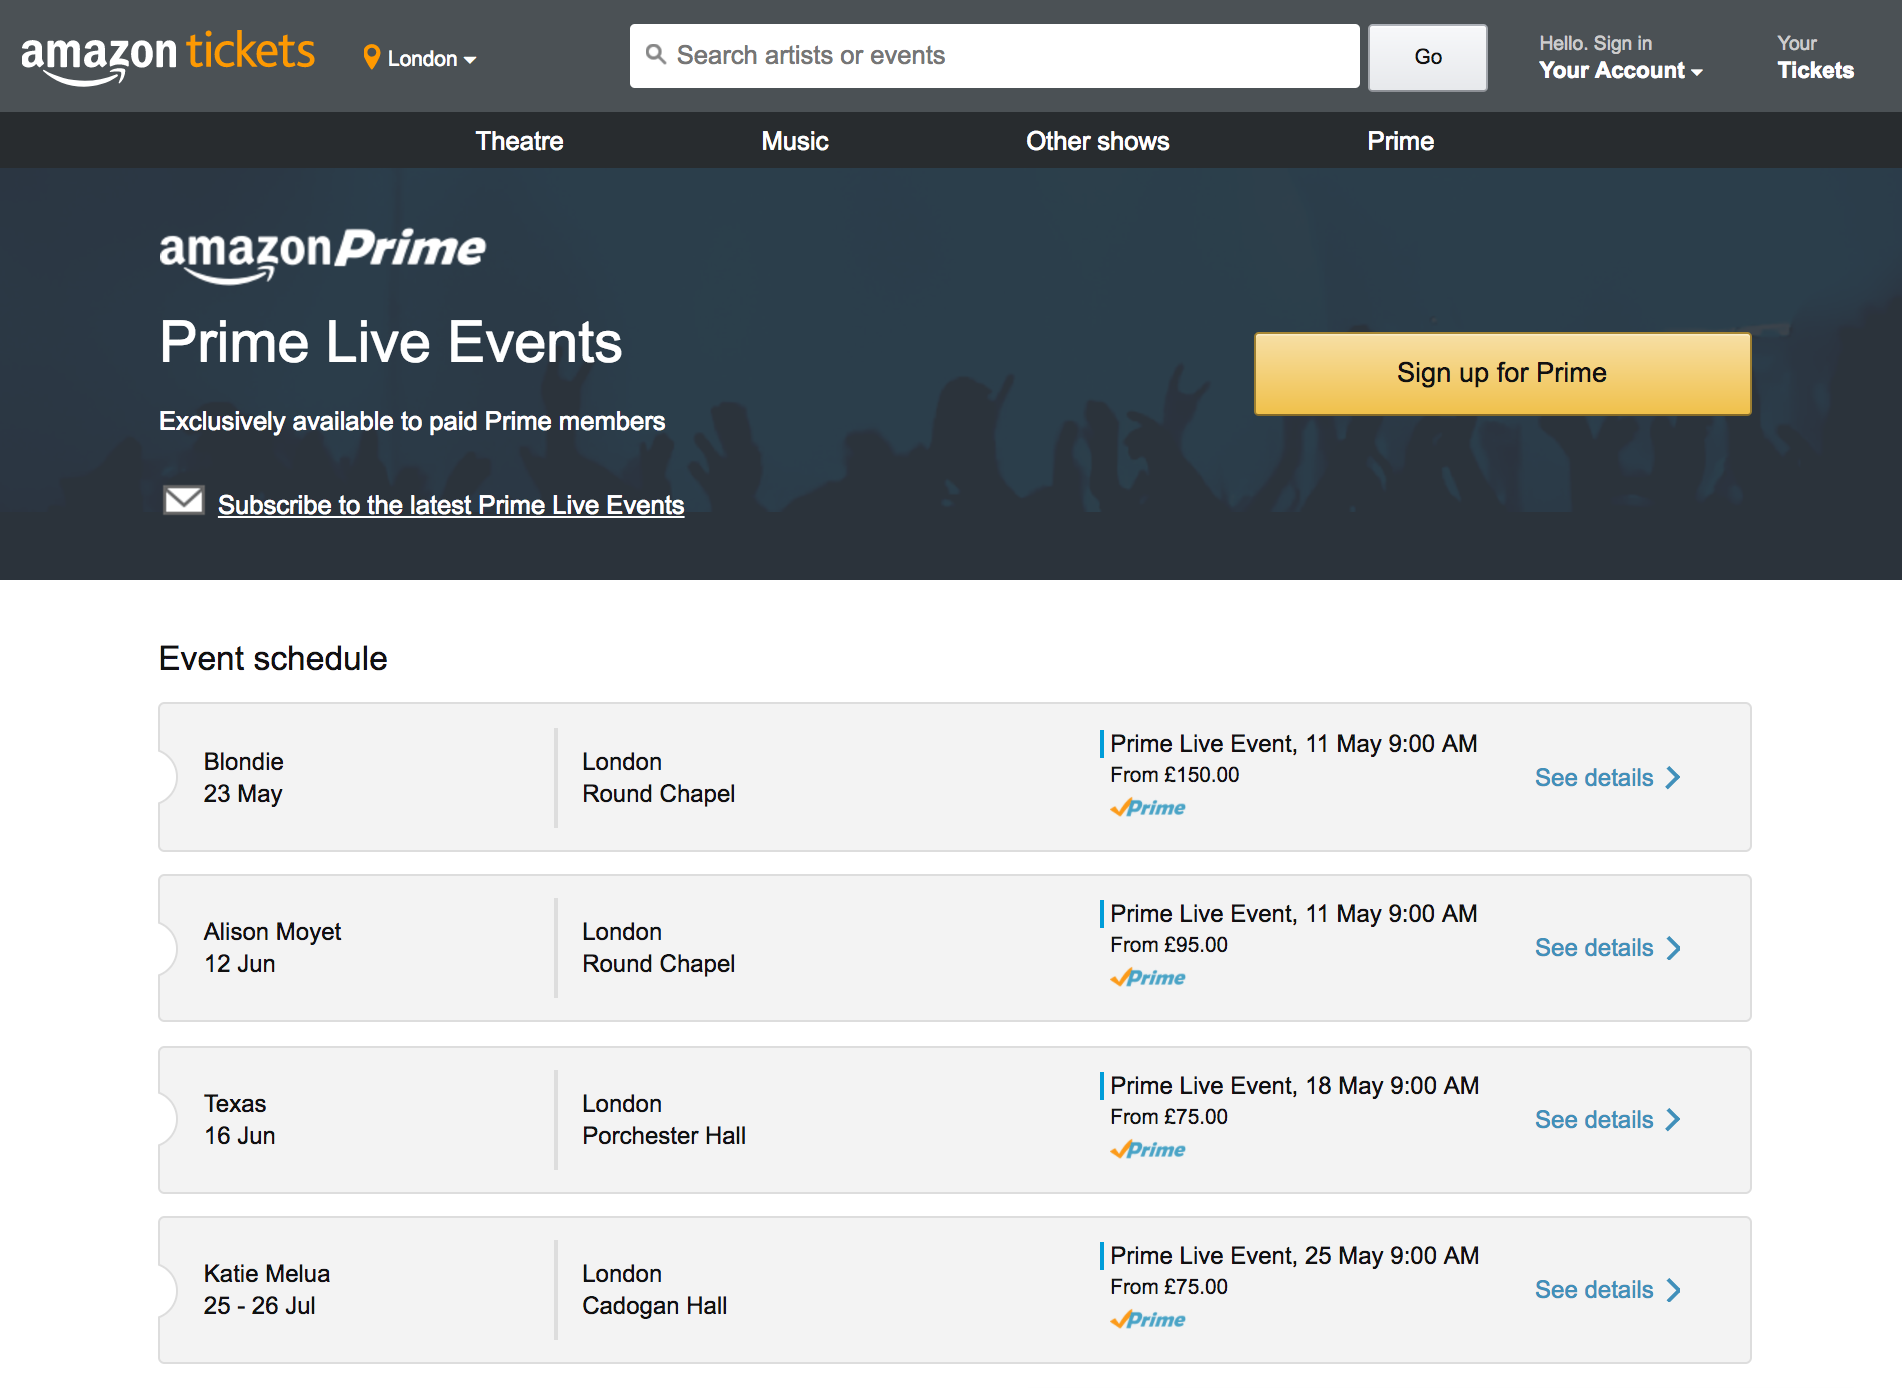Viewport: 1902px width, 1388px height.
Task: Click Hello. Sign in text
Action: pos(1595,43)
